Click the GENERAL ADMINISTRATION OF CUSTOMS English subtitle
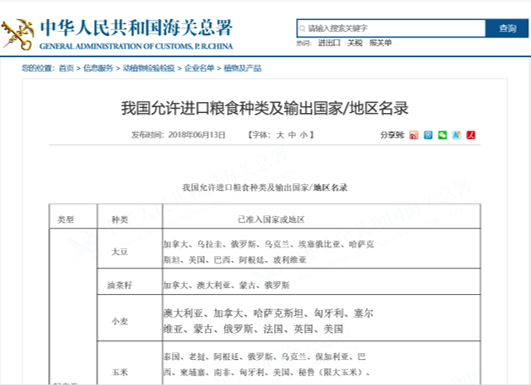 coord(136,46)
